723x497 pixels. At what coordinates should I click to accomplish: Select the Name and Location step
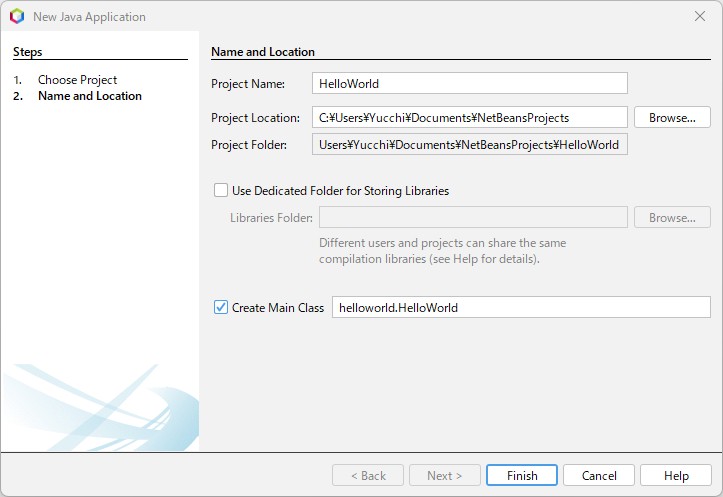click(89, 96)
